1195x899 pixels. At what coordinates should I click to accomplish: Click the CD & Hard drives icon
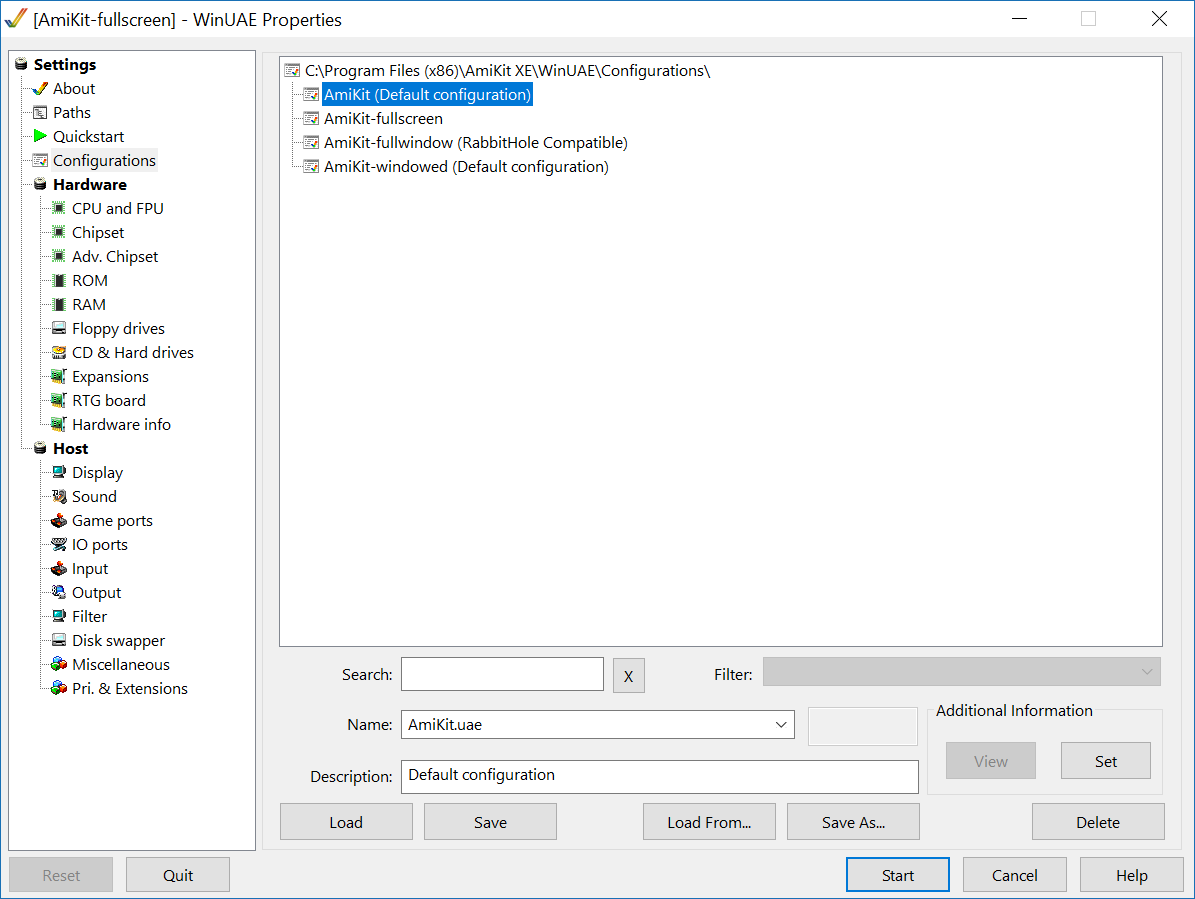(x=59, y=353)
